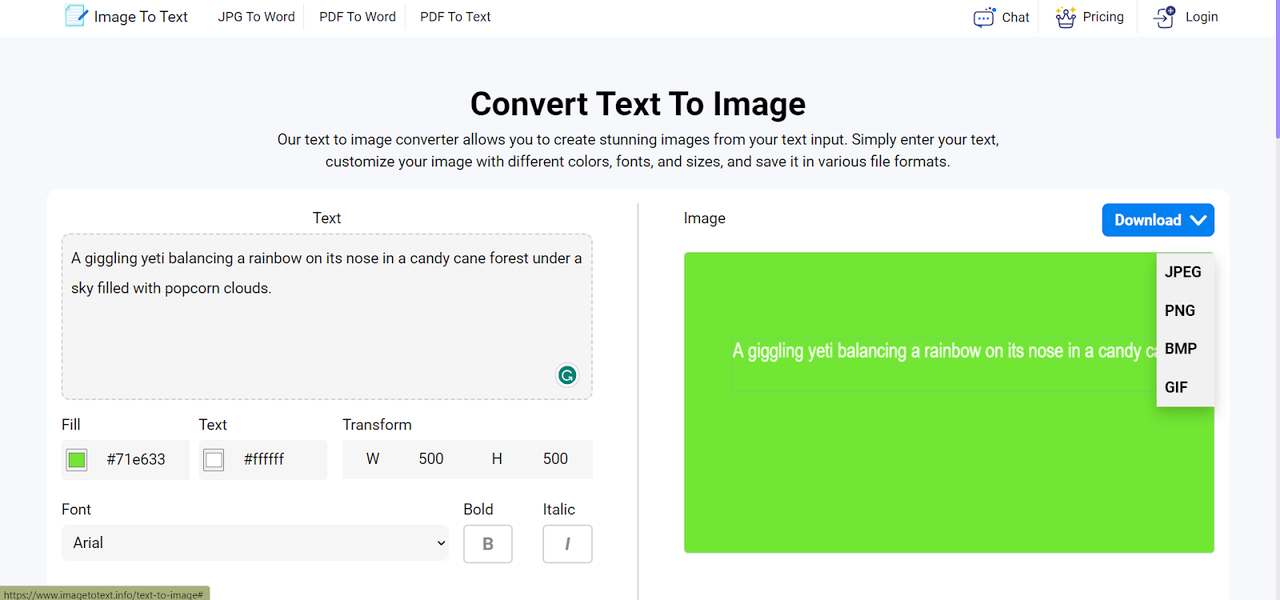1280x600 pixels.
Task: Open the Arial font dropdown
Action: [255, 543]
